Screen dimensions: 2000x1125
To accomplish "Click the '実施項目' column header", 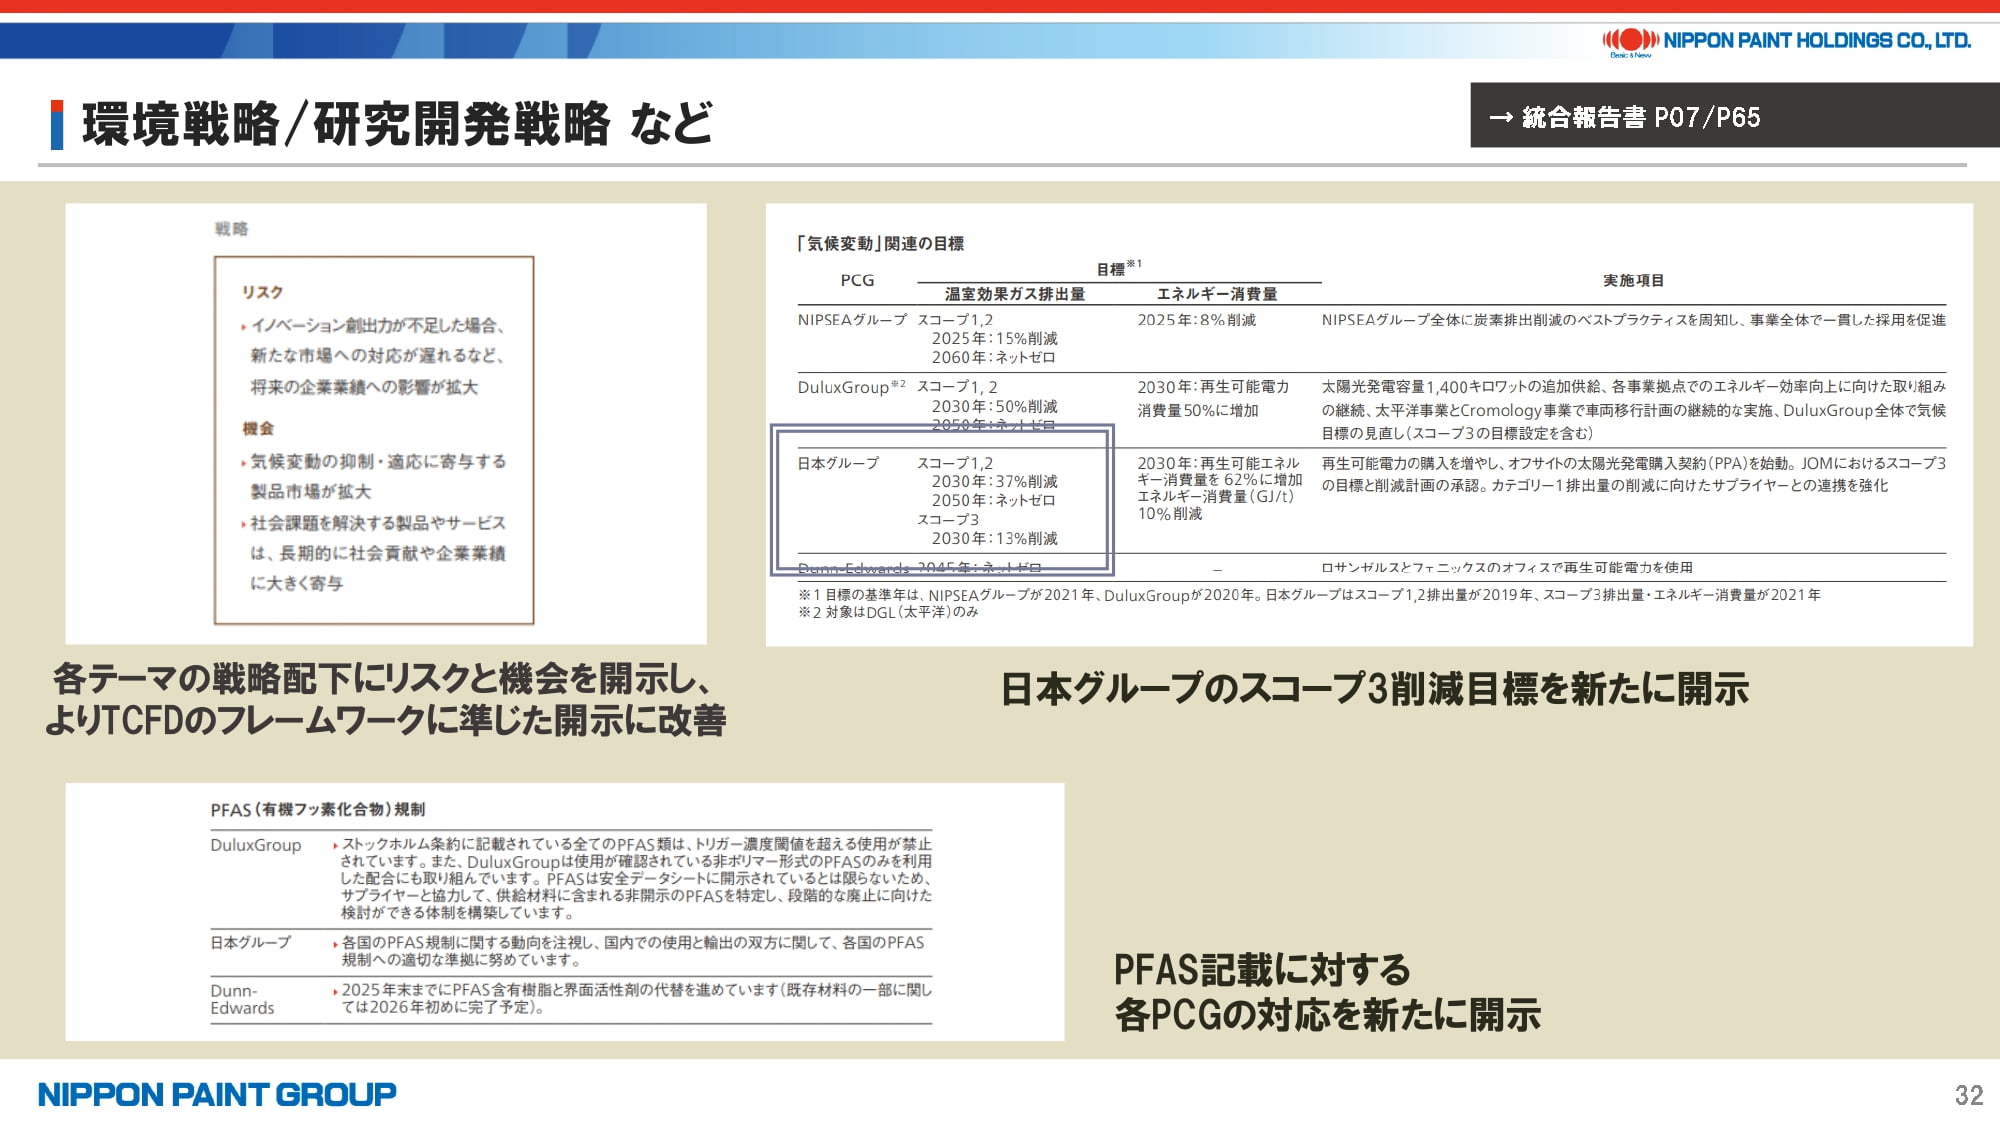I will point(1633,280).
